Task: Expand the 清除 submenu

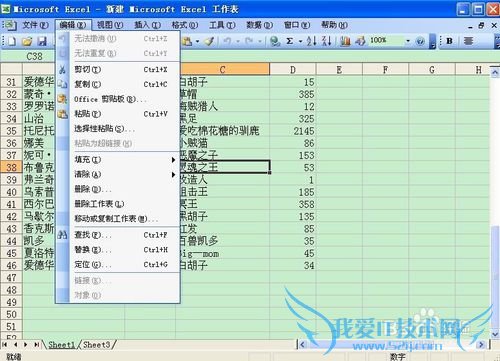Action: tap(118, 174)
